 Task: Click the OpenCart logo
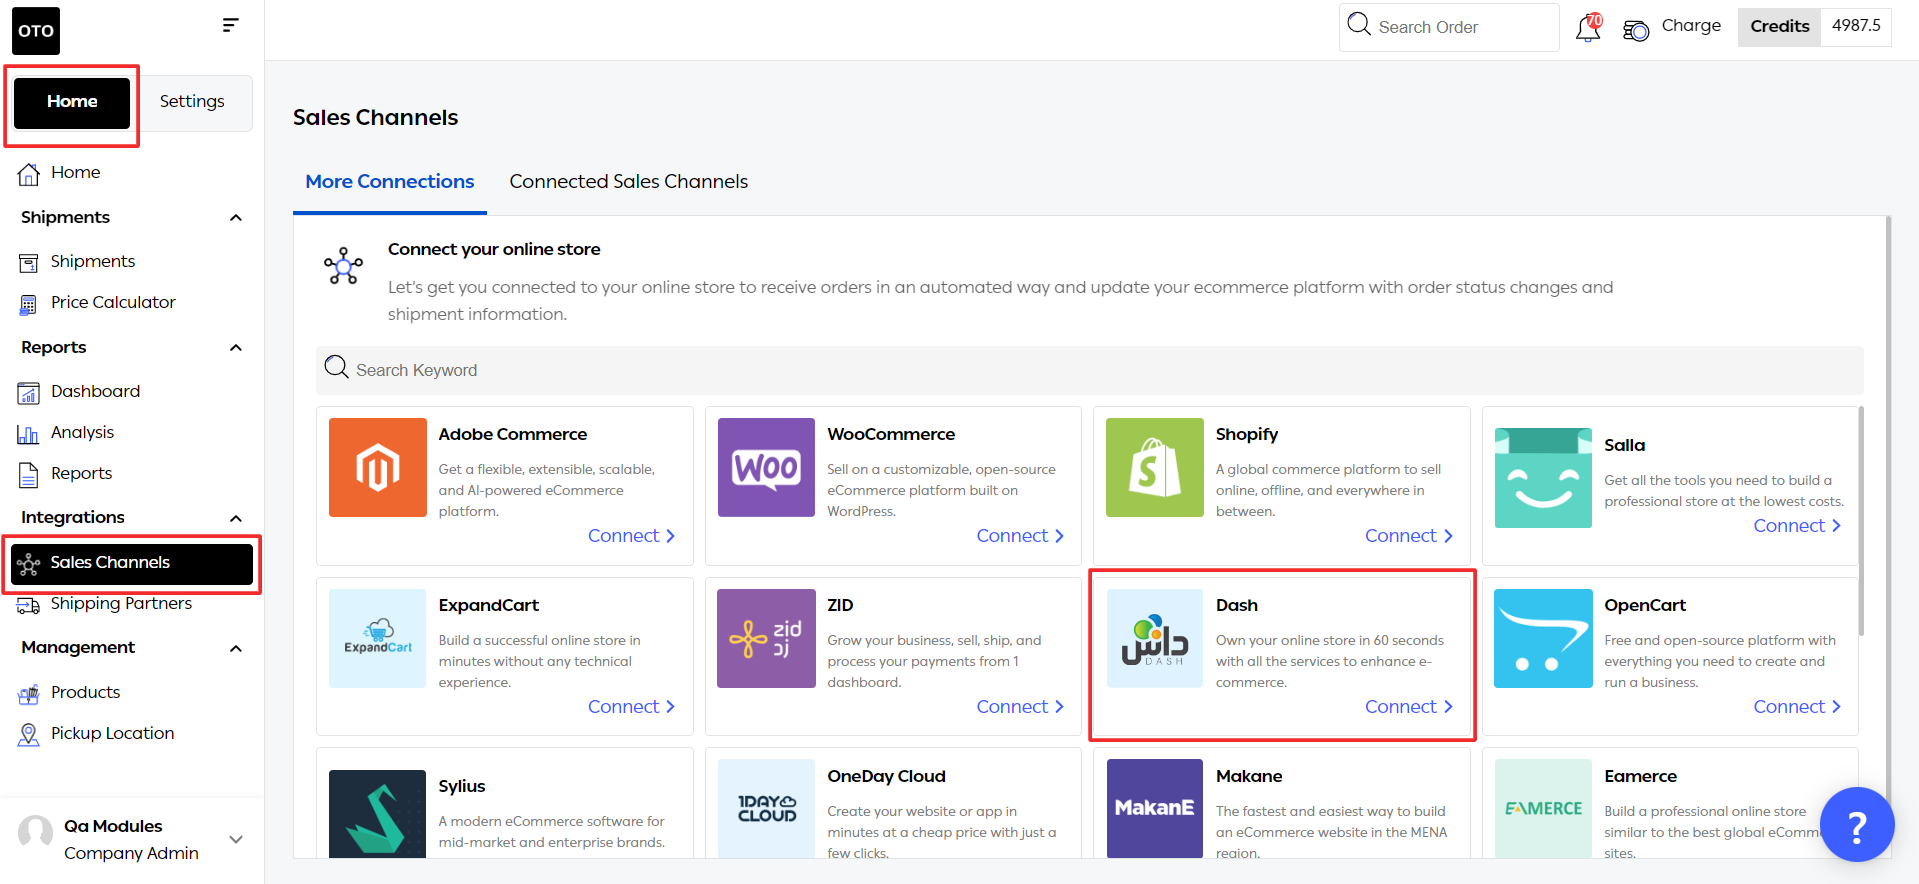point(1543,638)
